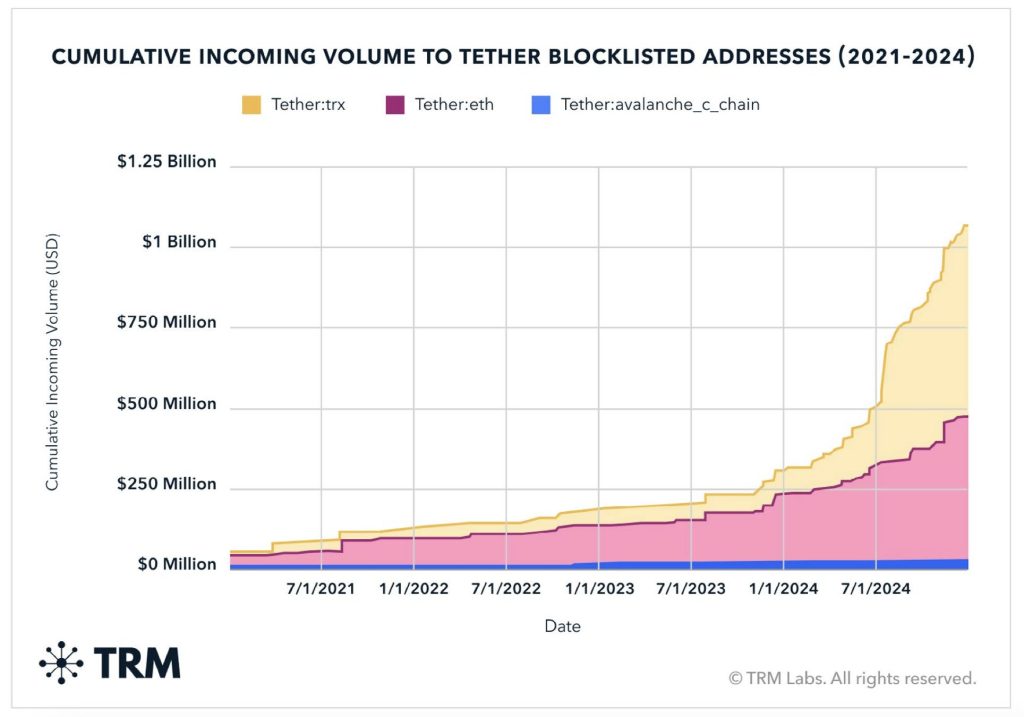
Task: Click the purple Tether:eth legend swatch
Action: click(395, 104)
